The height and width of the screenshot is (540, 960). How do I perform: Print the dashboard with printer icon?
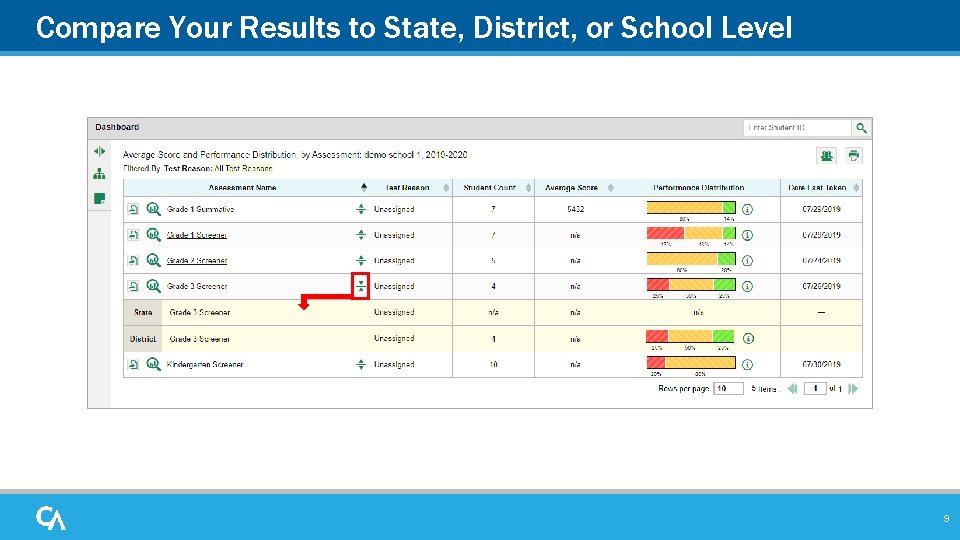(853, 156)
